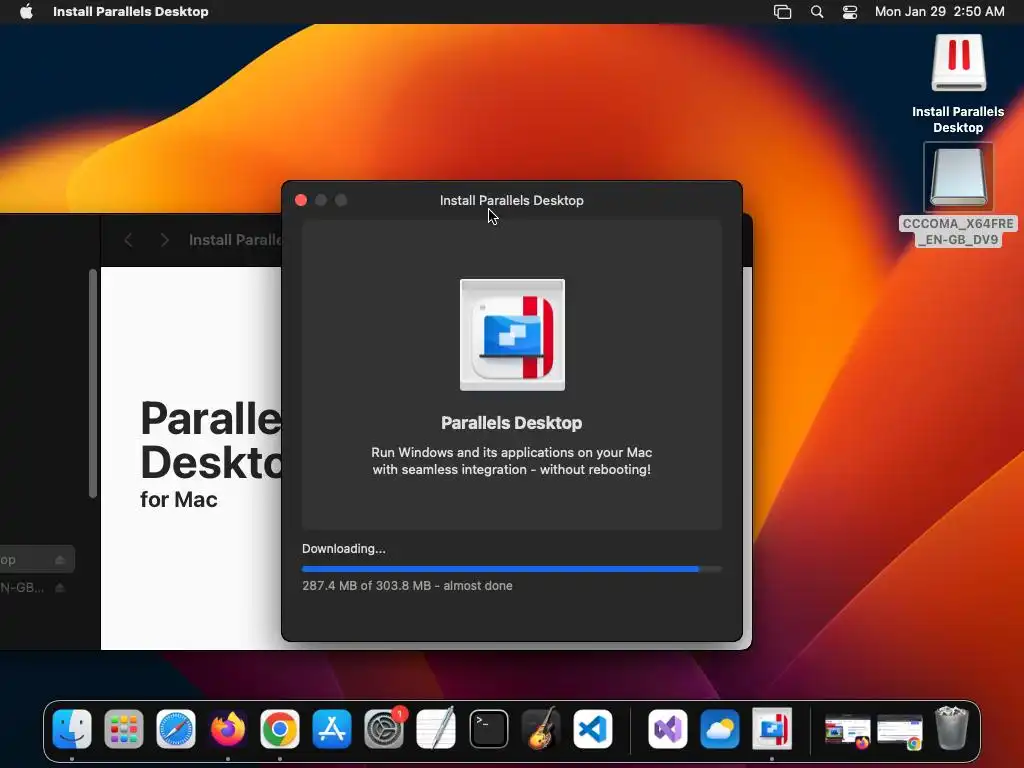The width and height of the screenshot is (1024, 768).
Task: Open GarageBand in the dock
Action: coord(541,729)
